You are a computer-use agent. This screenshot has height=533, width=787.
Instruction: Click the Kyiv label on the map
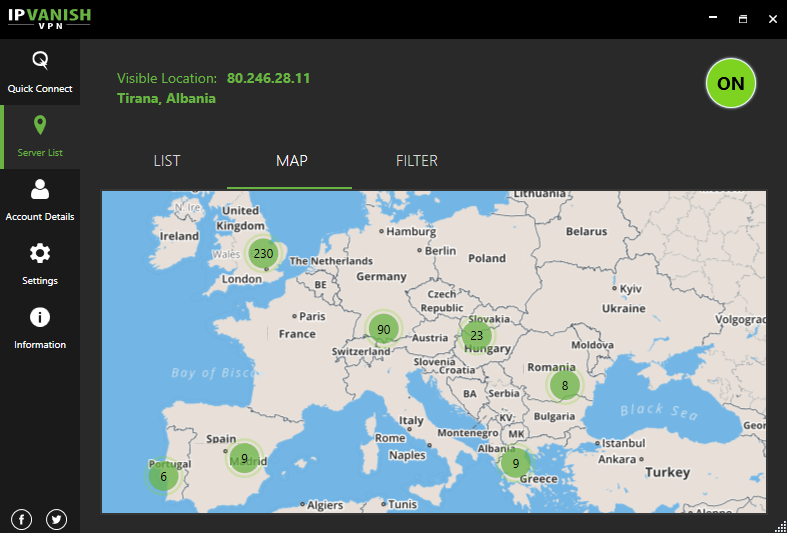coord(630,289)
